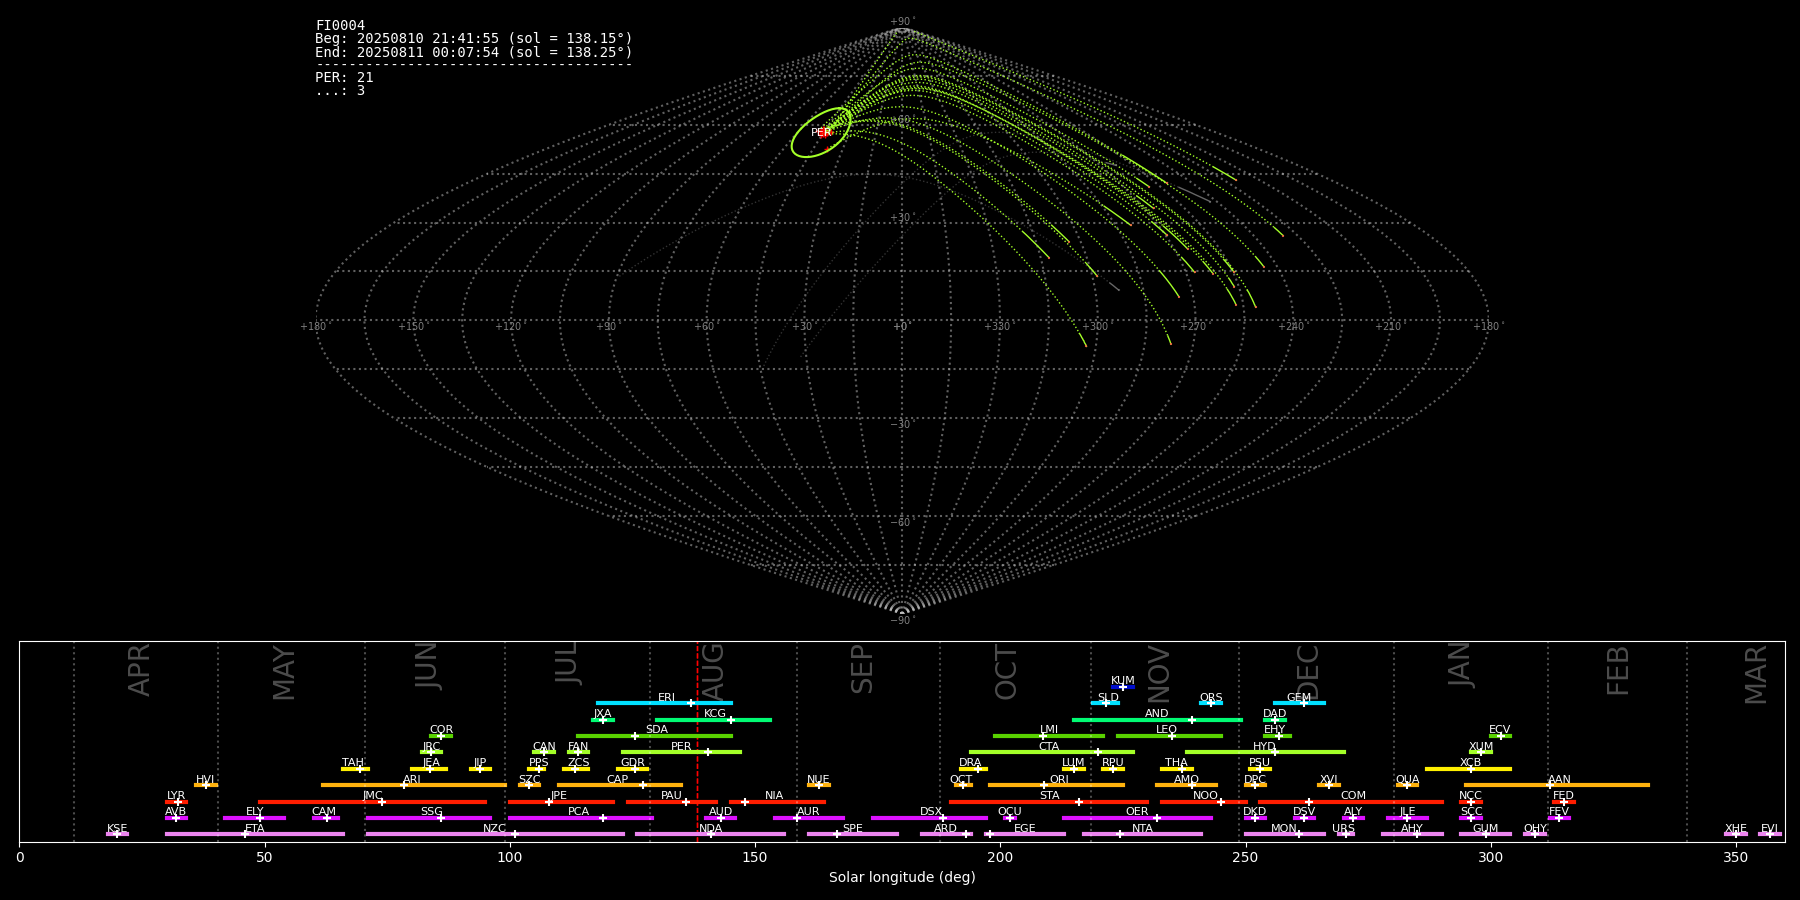Click the TAH shower label
Image resolution: width=1800 pixels, height=900 pixels.
point(353,763)
